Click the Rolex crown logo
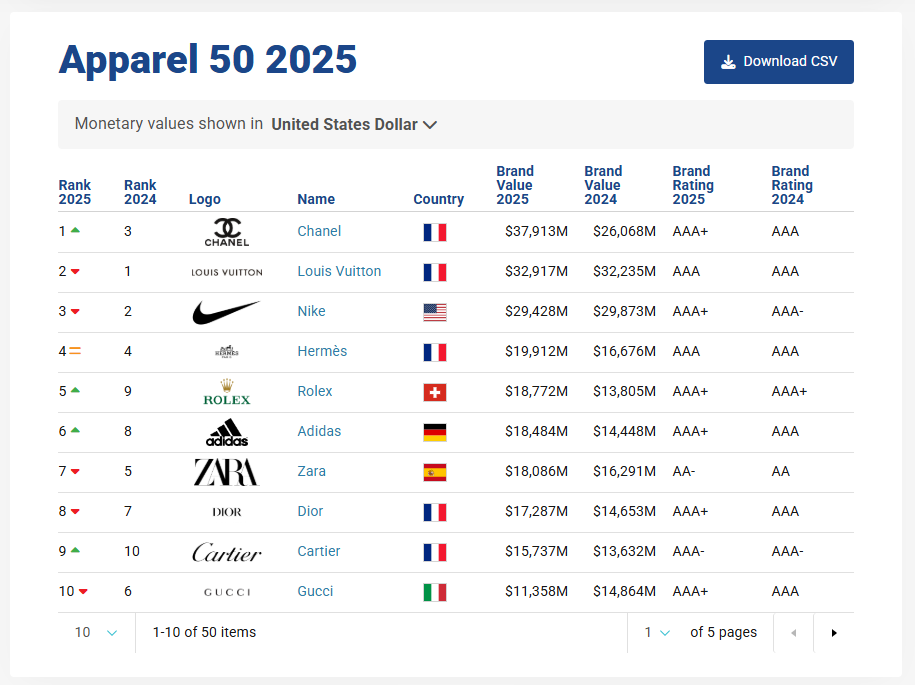 coord(227,392)
